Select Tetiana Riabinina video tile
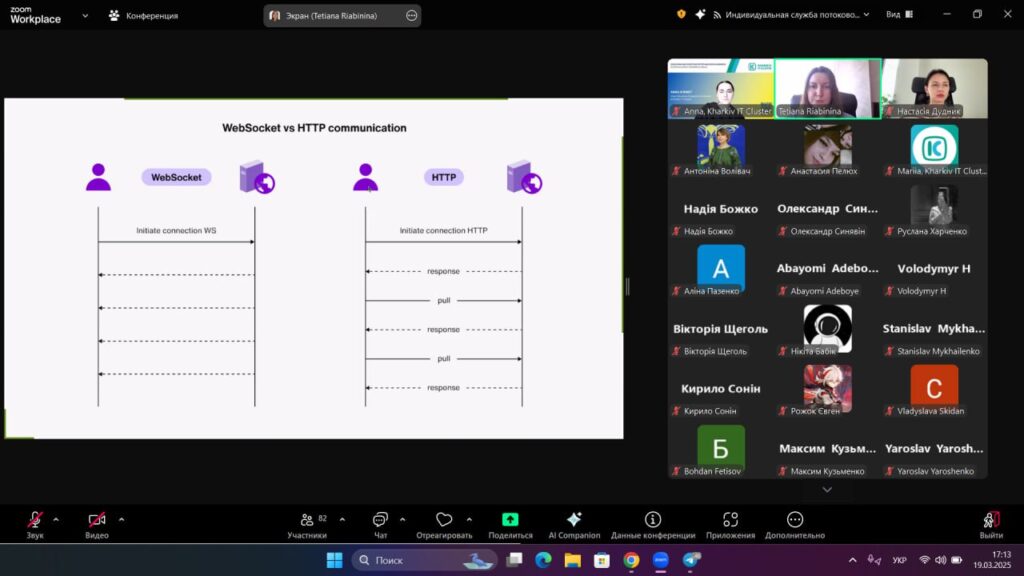 coord(827,89)
